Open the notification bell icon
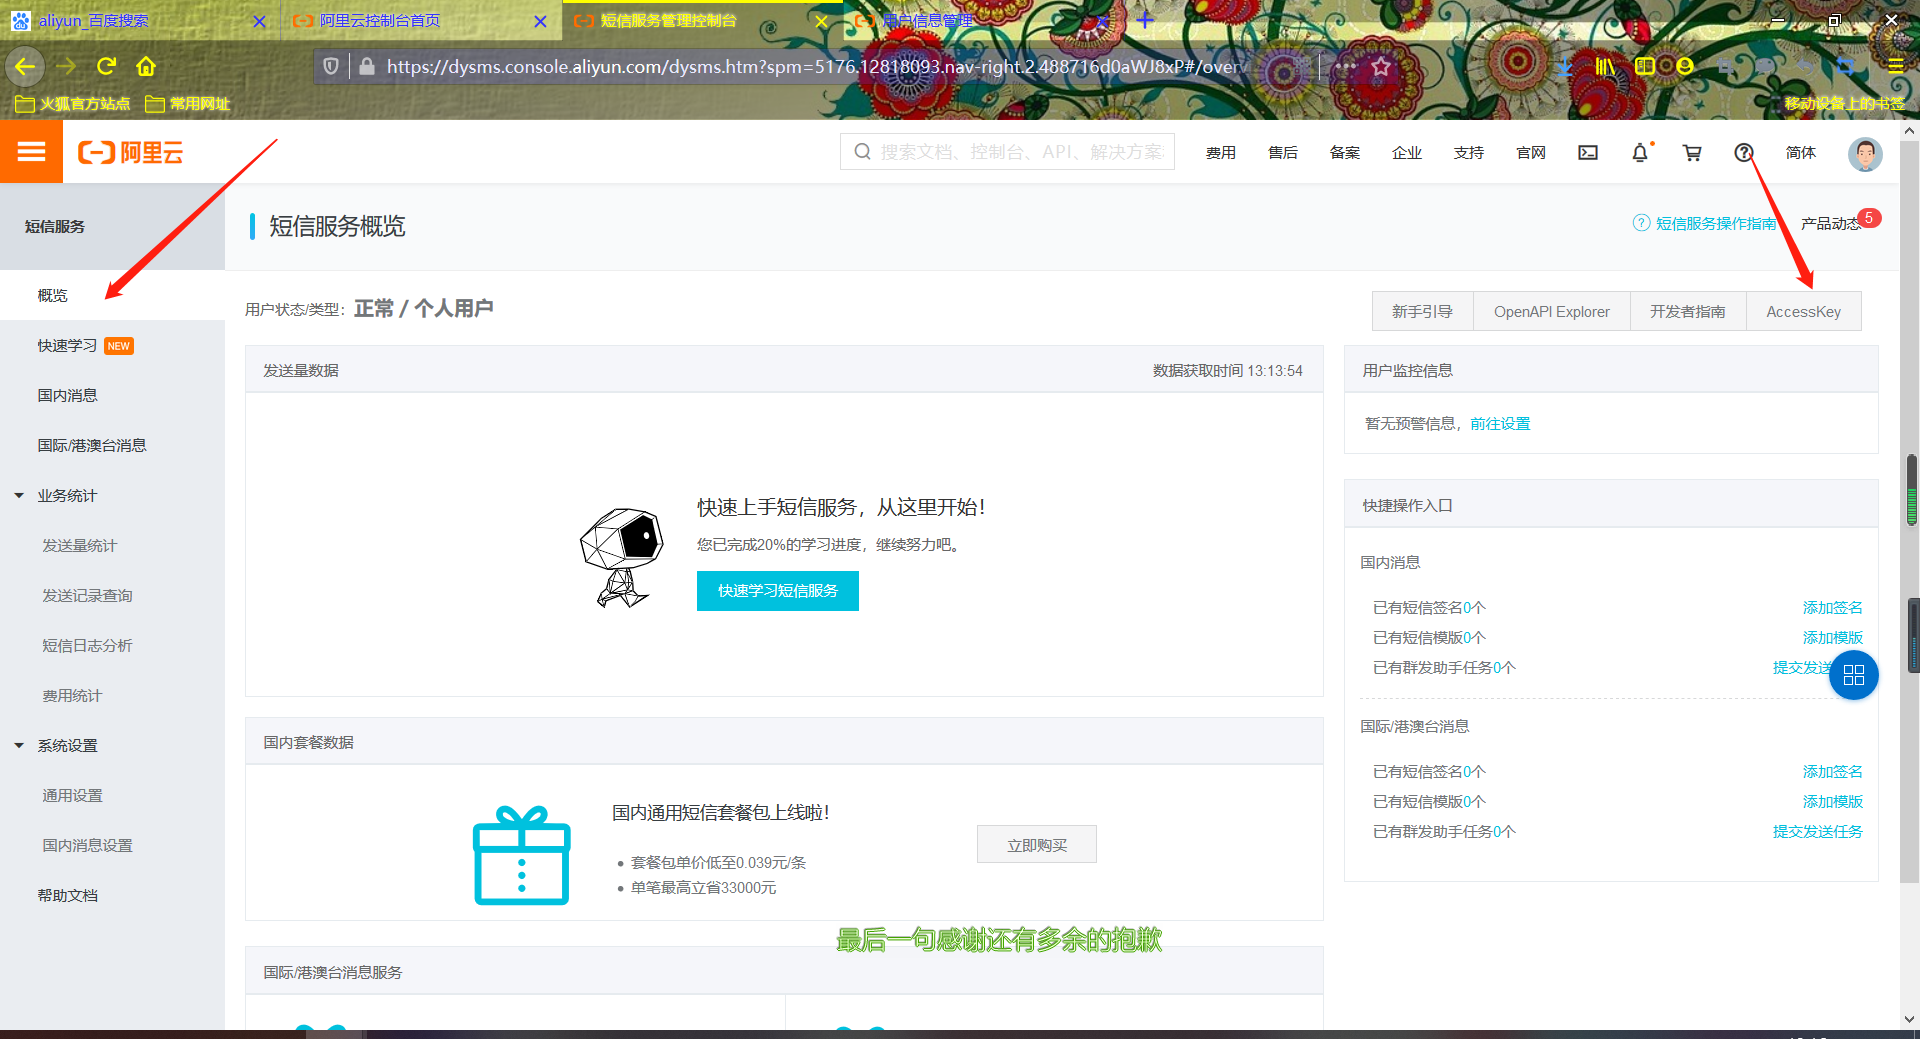The width and height of the screenshot is (1920, 1039). (x=1640, y=152)
